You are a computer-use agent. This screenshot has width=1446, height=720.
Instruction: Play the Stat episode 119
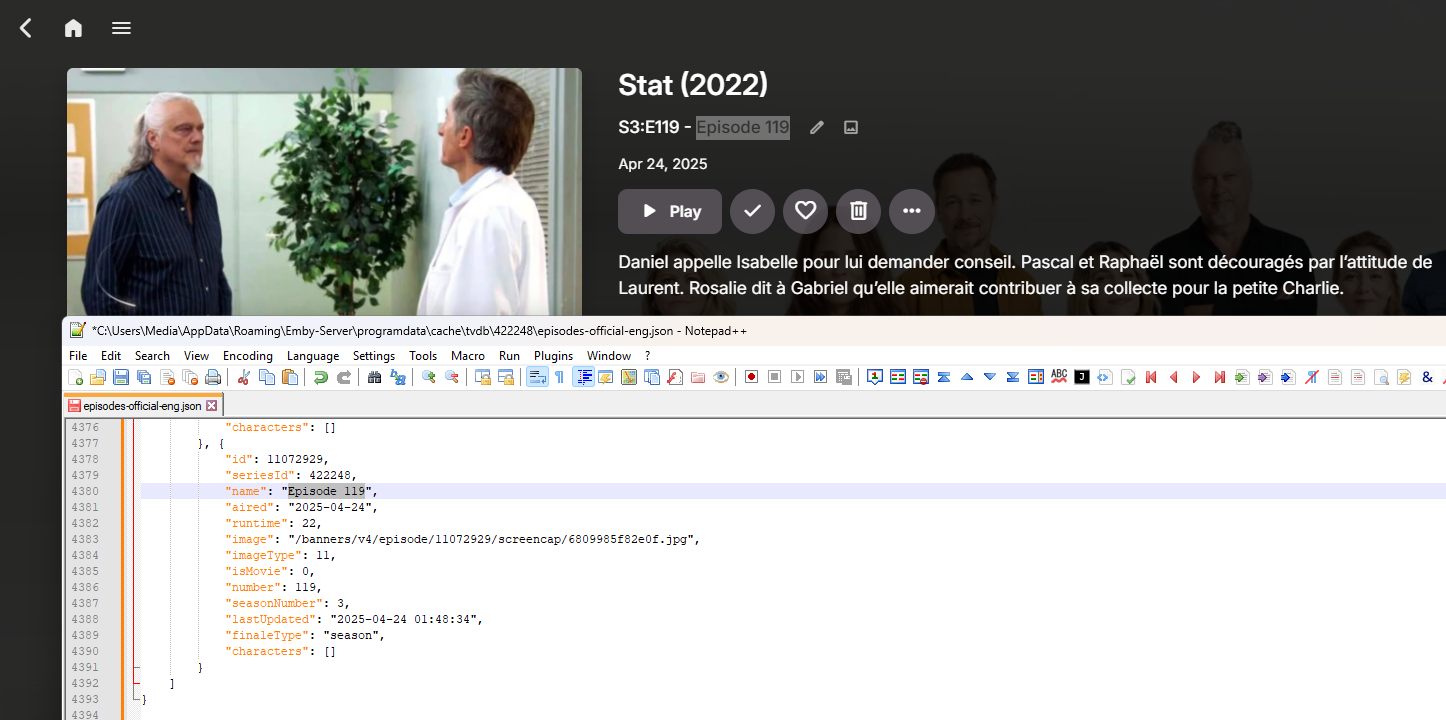(x=670, y=211)
